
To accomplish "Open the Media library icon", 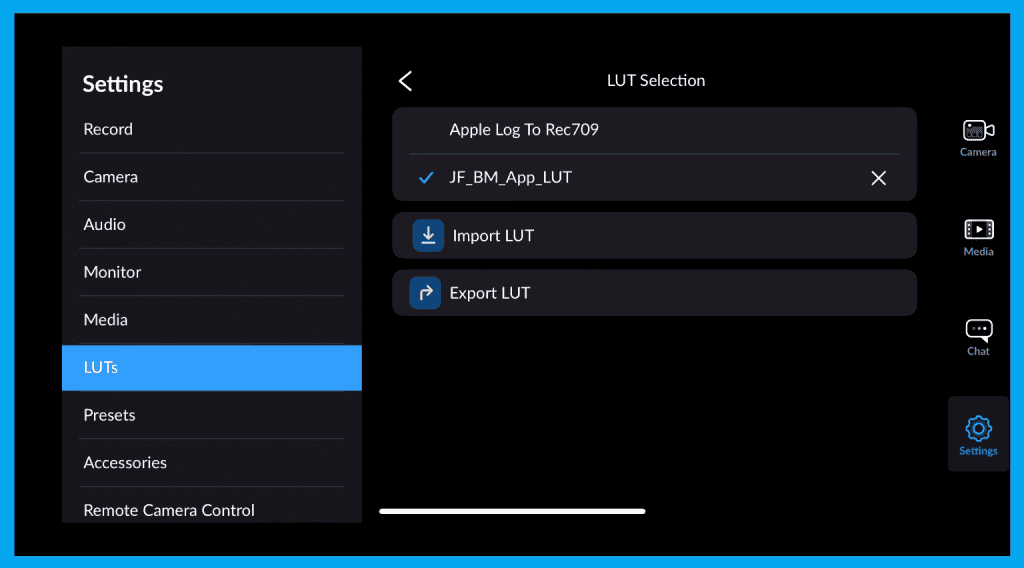I will coord(978,230).
